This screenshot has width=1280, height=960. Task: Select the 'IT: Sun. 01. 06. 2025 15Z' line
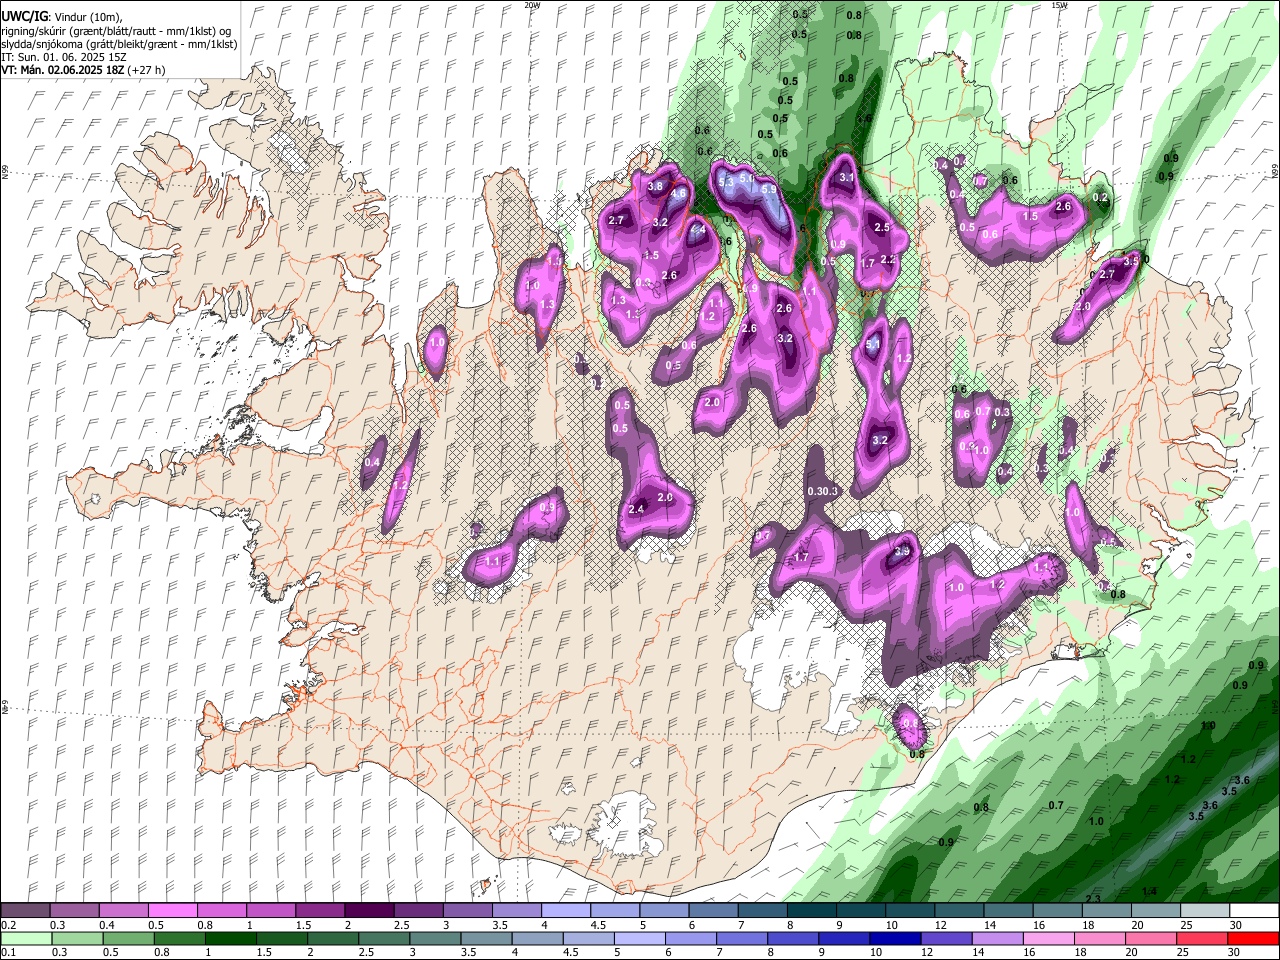tap(63, 57)
